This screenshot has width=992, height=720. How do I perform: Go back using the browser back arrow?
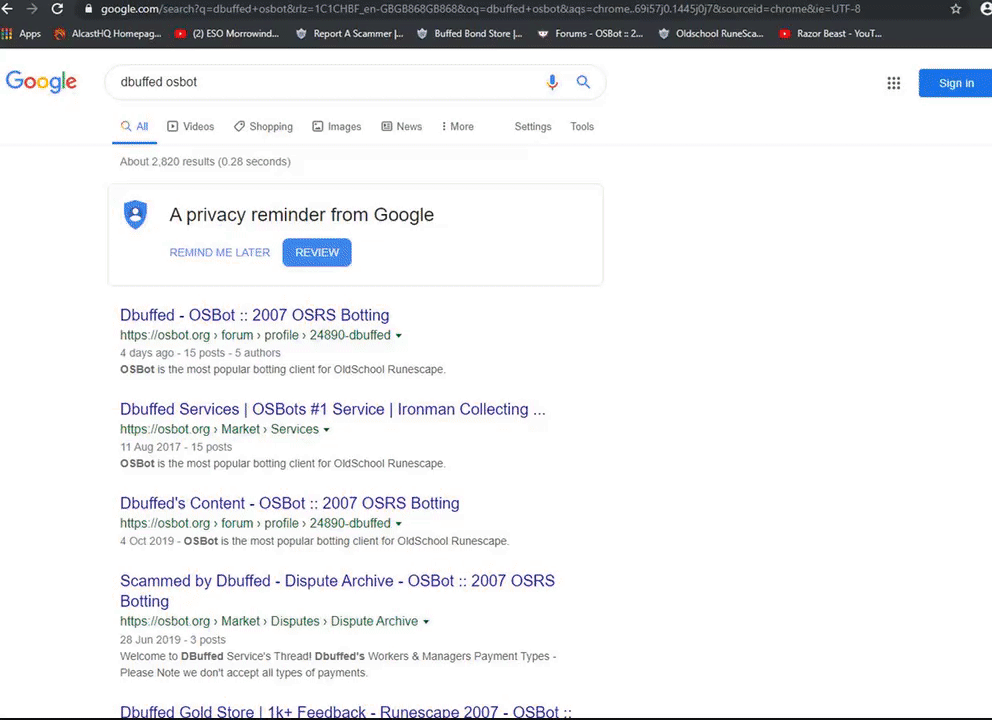(7, 9)
